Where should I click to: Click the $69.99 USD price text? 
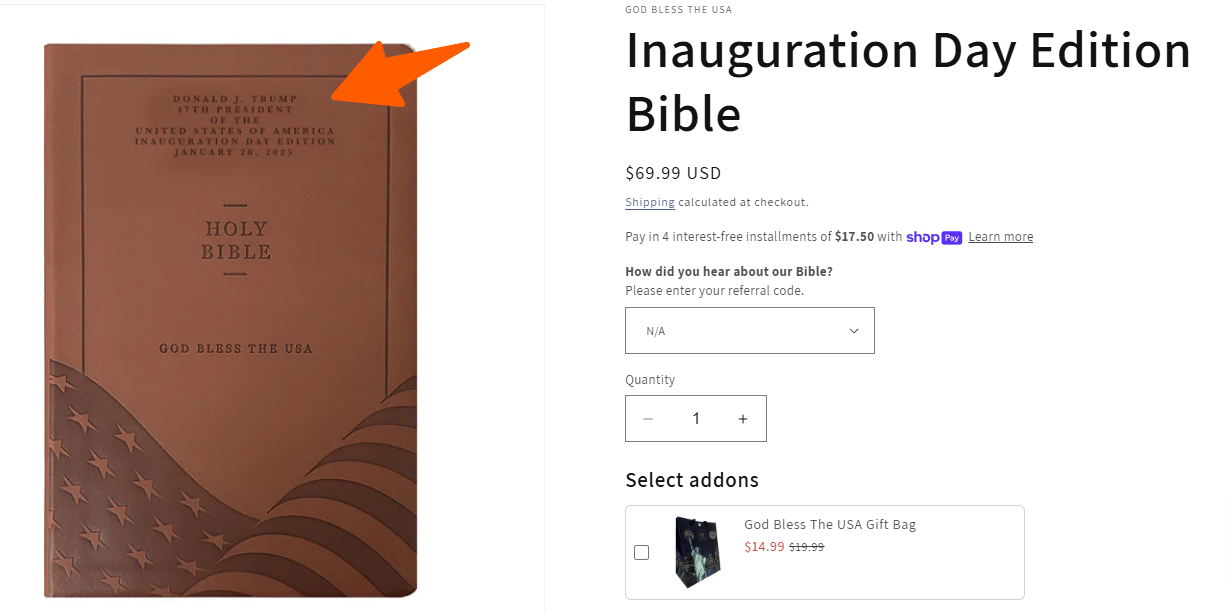(x=673, y=173)
